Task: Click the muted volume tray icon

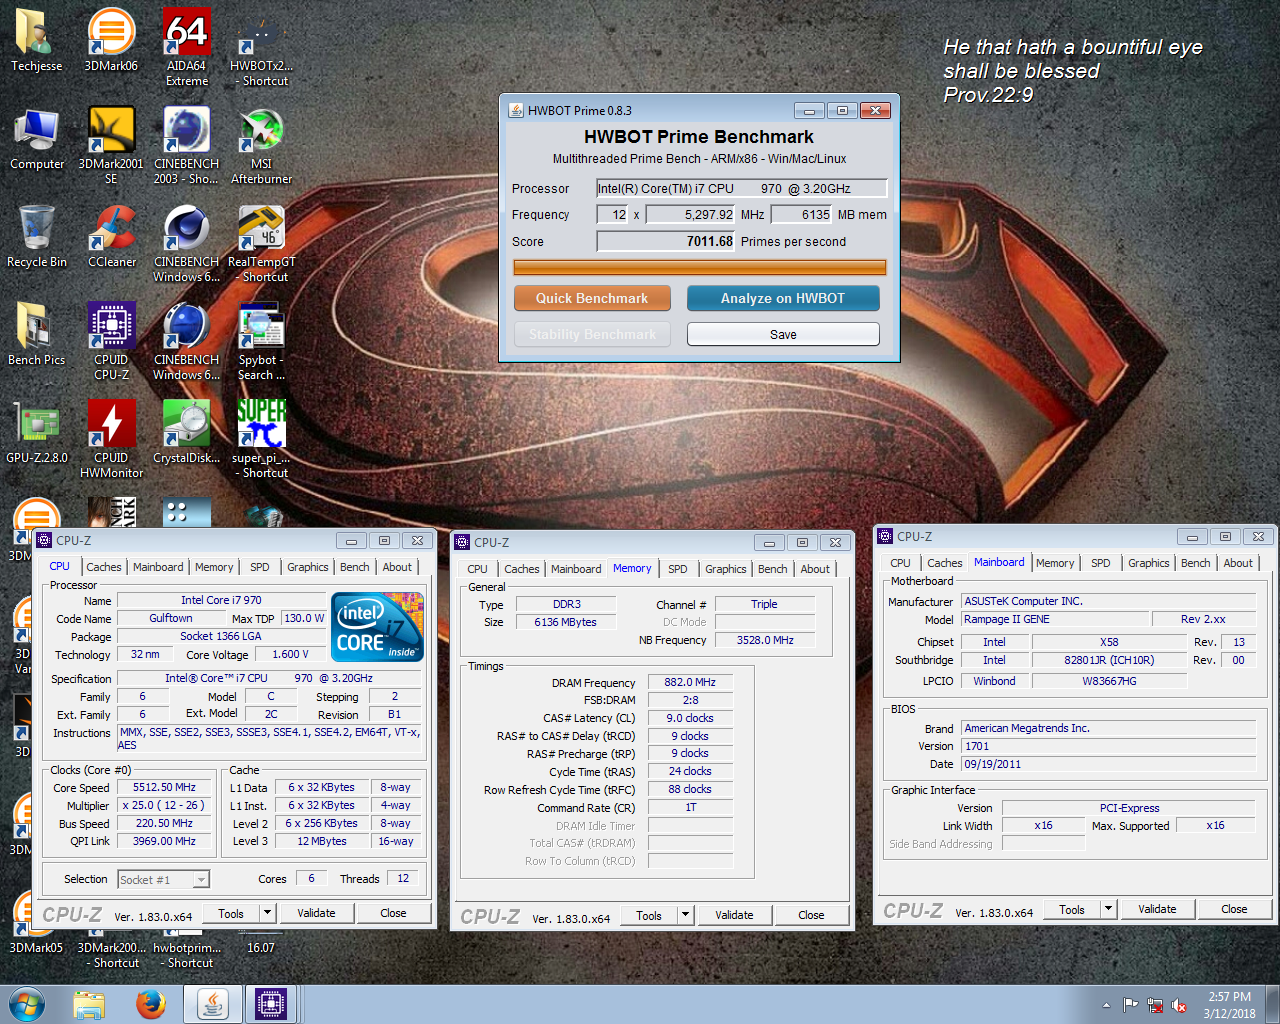Action: tap(1179, 1005)
